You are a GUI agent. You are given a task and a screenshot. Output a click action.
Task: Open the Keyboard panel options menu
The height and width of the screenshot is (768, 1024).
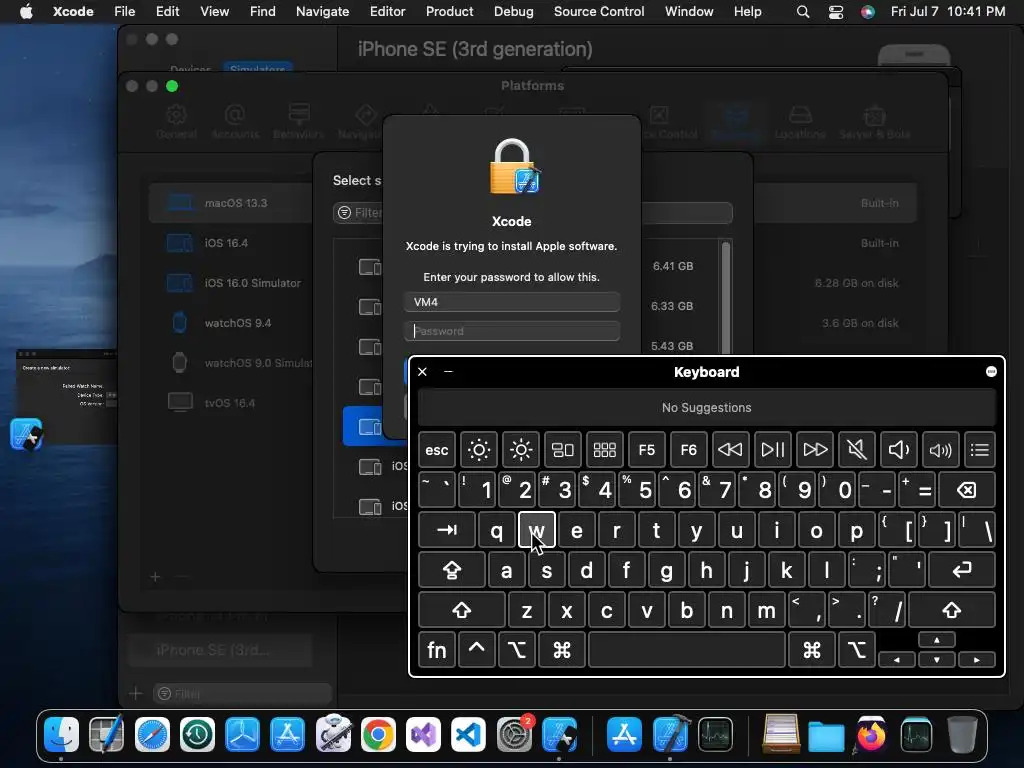991,372
